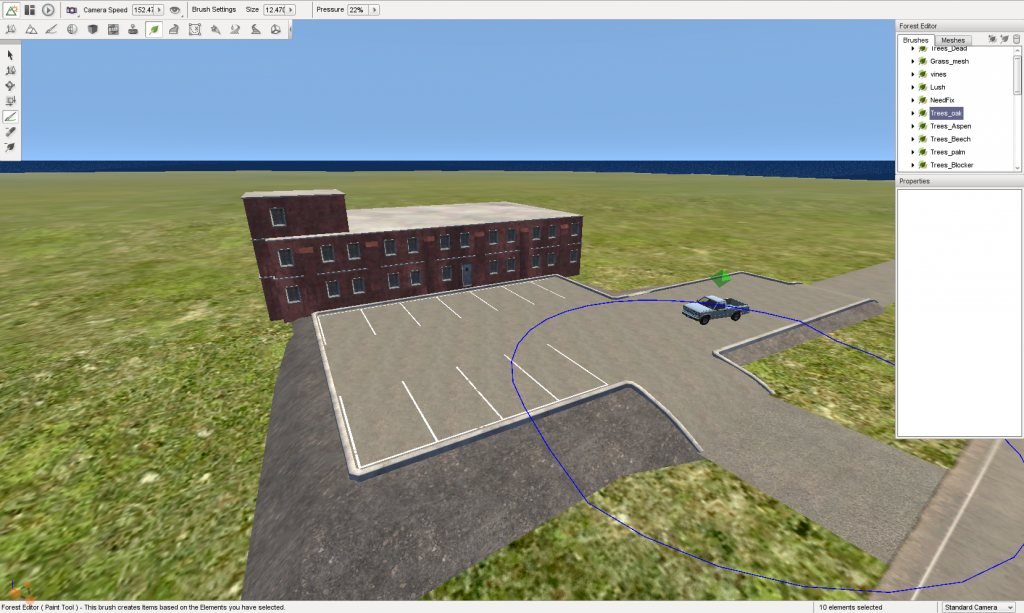The image size is (1024, 613).
Task: Choose the Erase tool
Action: click(x=10, y=133)
